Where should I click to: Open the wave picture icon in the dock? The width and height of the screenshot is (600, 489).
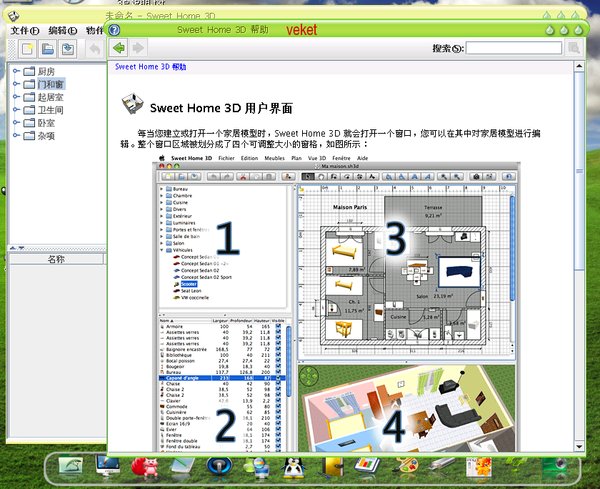71,467
